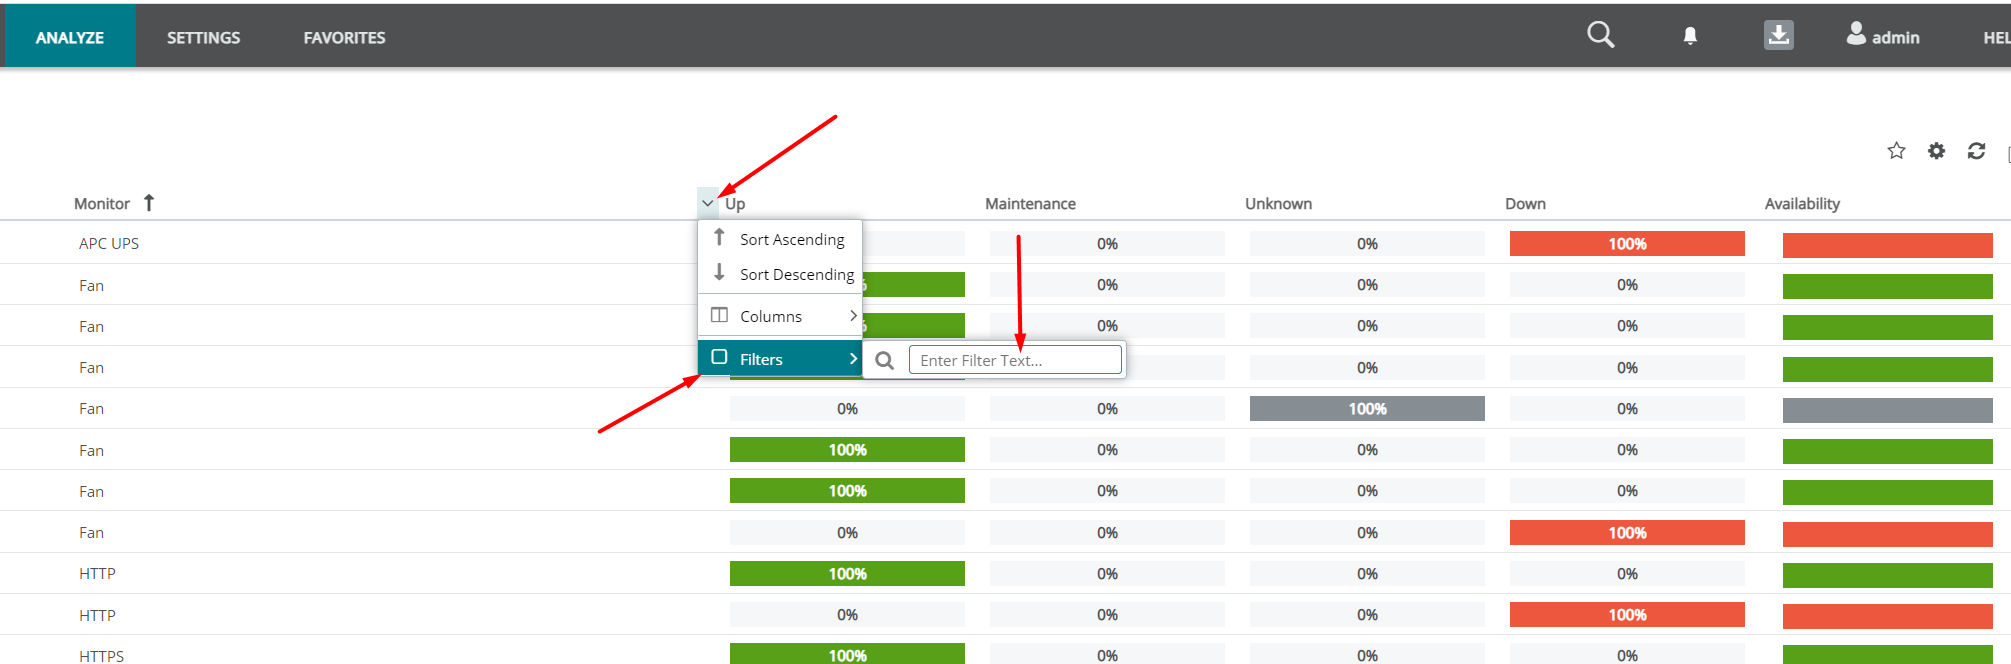Click the magnifier beside the filter text box
The image size is (2011, 664).
(x=884, y=360)
